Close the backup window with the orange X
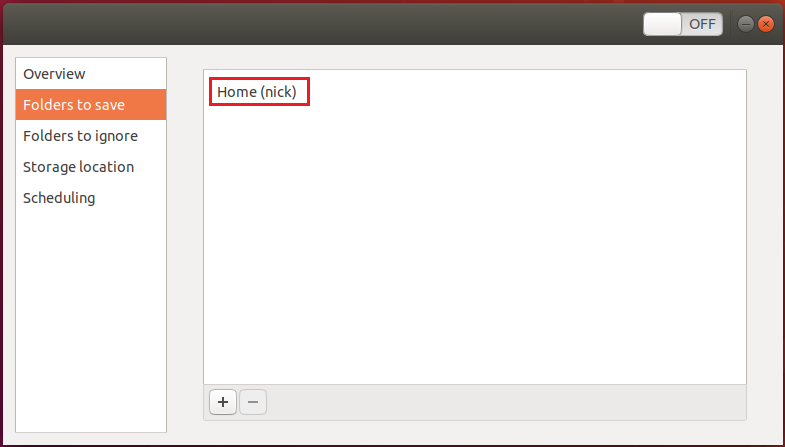Viewport: 785px width, 447px height. (765, 24)
